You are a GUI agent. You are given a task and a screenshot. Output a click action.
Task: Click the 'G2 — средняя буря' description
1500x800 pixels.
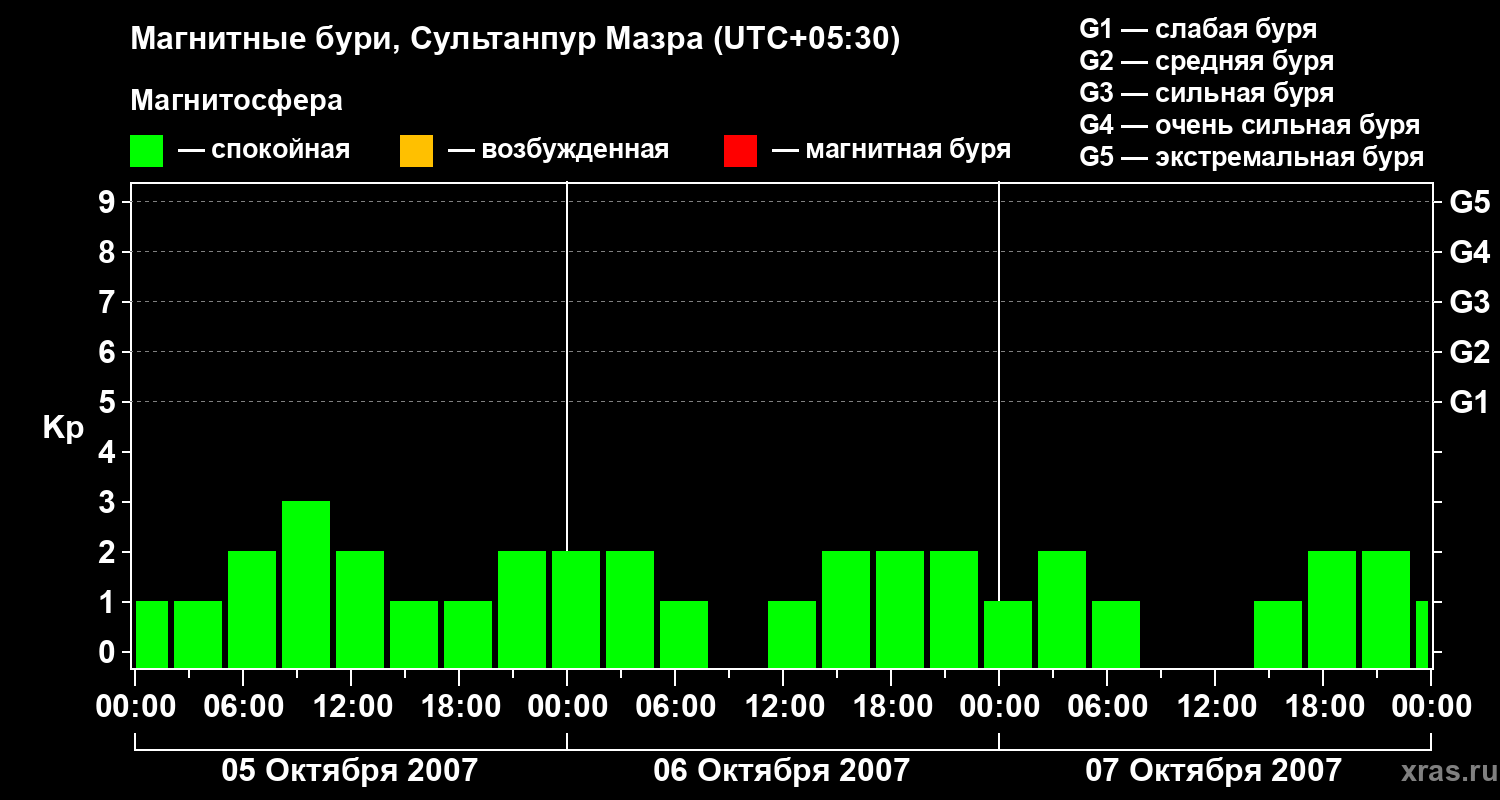tap(1207, 61)
